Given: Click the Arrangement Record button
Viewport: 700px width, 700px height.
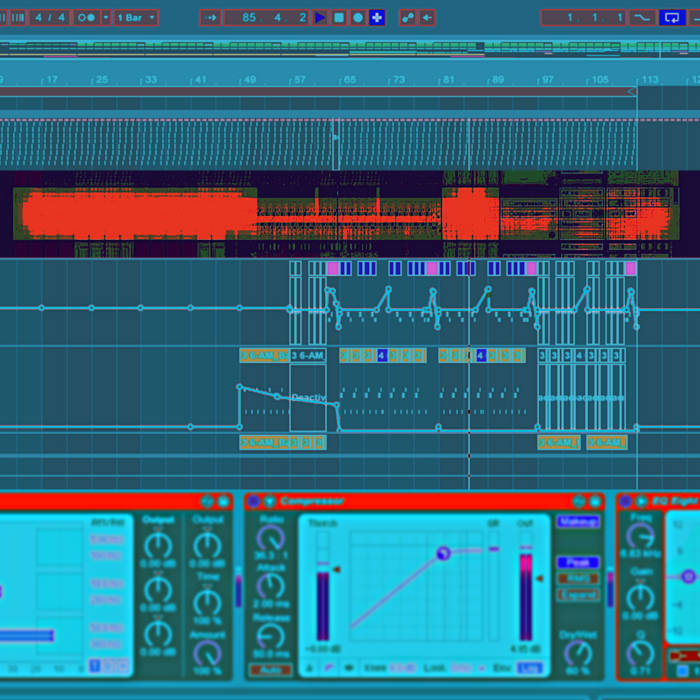Looking at the screenshot, I should pos(358,17).
